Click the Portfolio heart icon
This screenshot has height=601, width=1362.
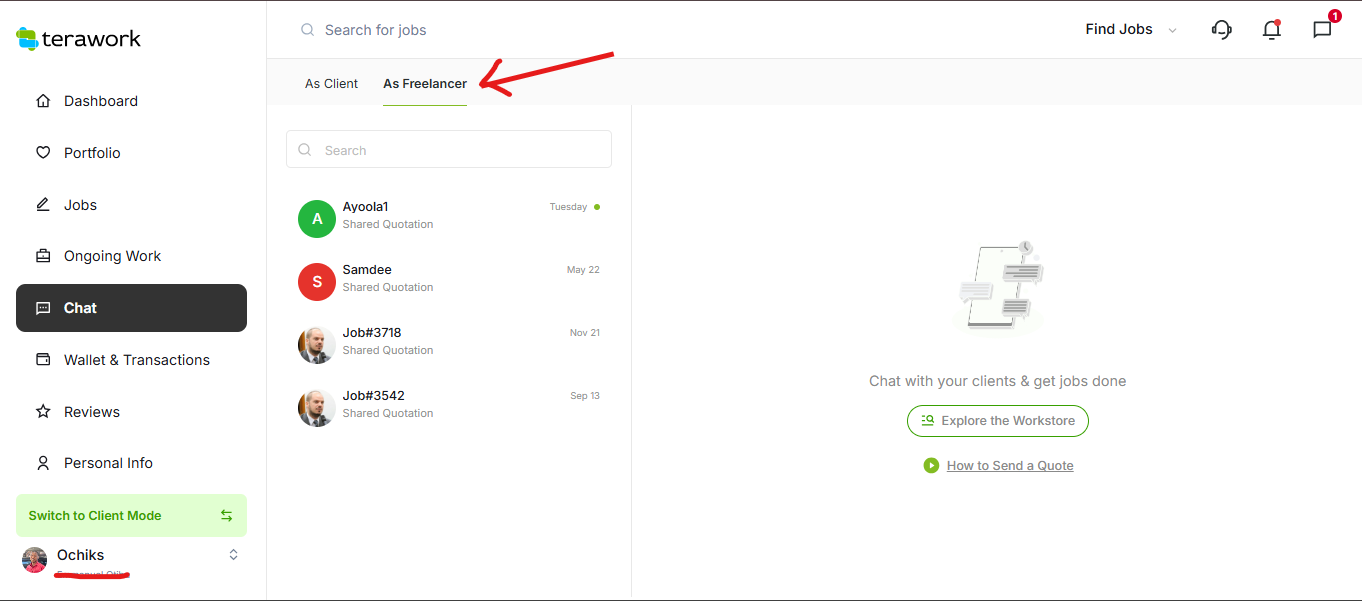click(x=43, y=153)
